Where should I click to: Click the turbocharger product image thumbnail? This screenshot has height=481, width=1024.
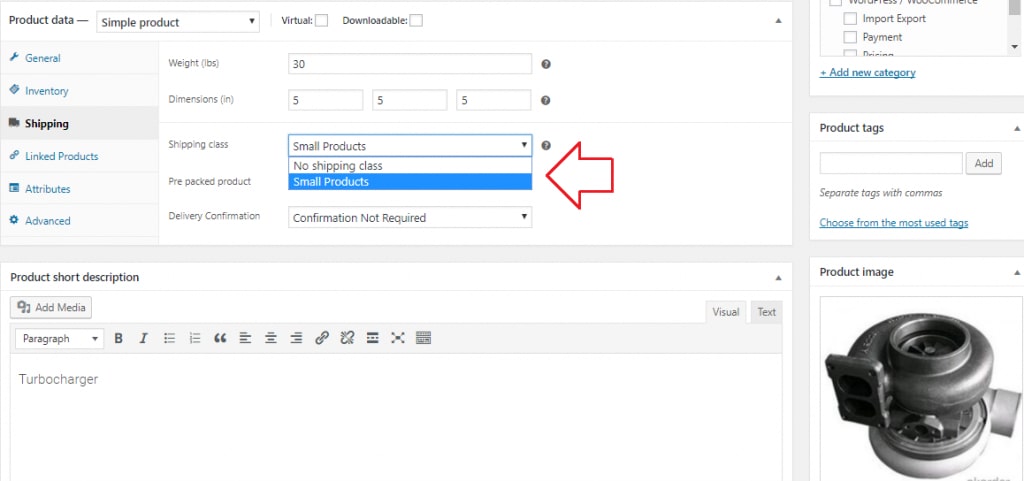coord(921,389)
